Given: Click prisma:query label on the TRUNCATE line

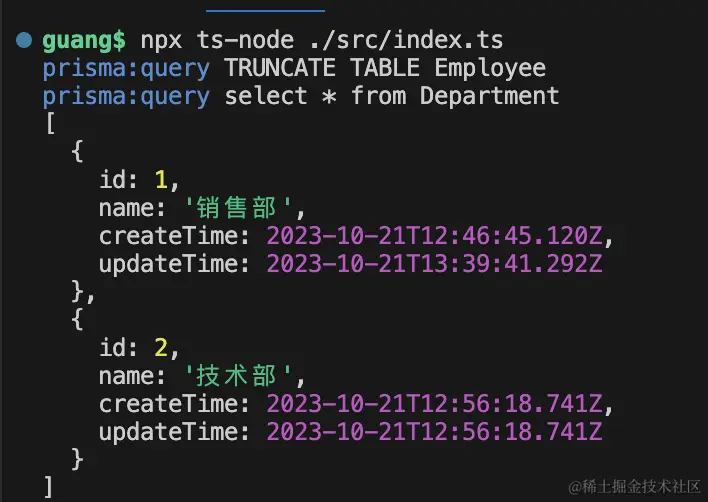Looking at the screenshot, I should pos(126,69).
